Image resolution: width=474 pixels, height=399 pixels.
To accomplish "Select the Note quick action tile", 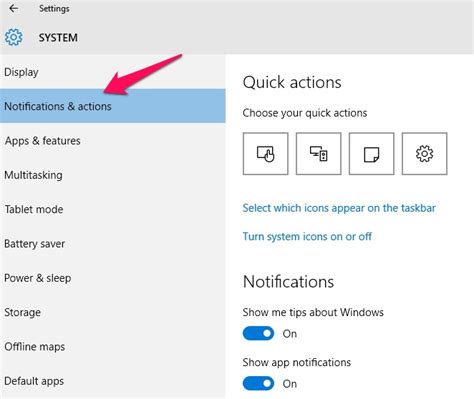I will pos(371,154).
